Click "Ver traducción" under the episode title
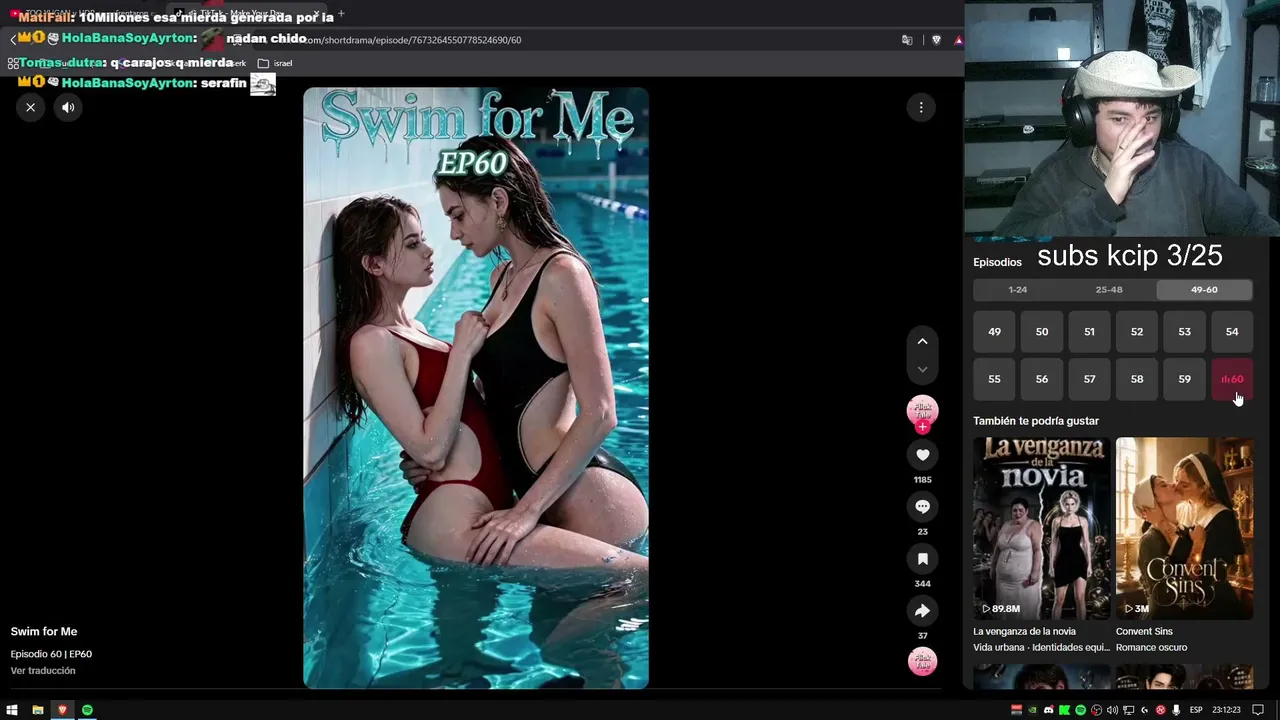1280x720 pixels. (43, 671)
